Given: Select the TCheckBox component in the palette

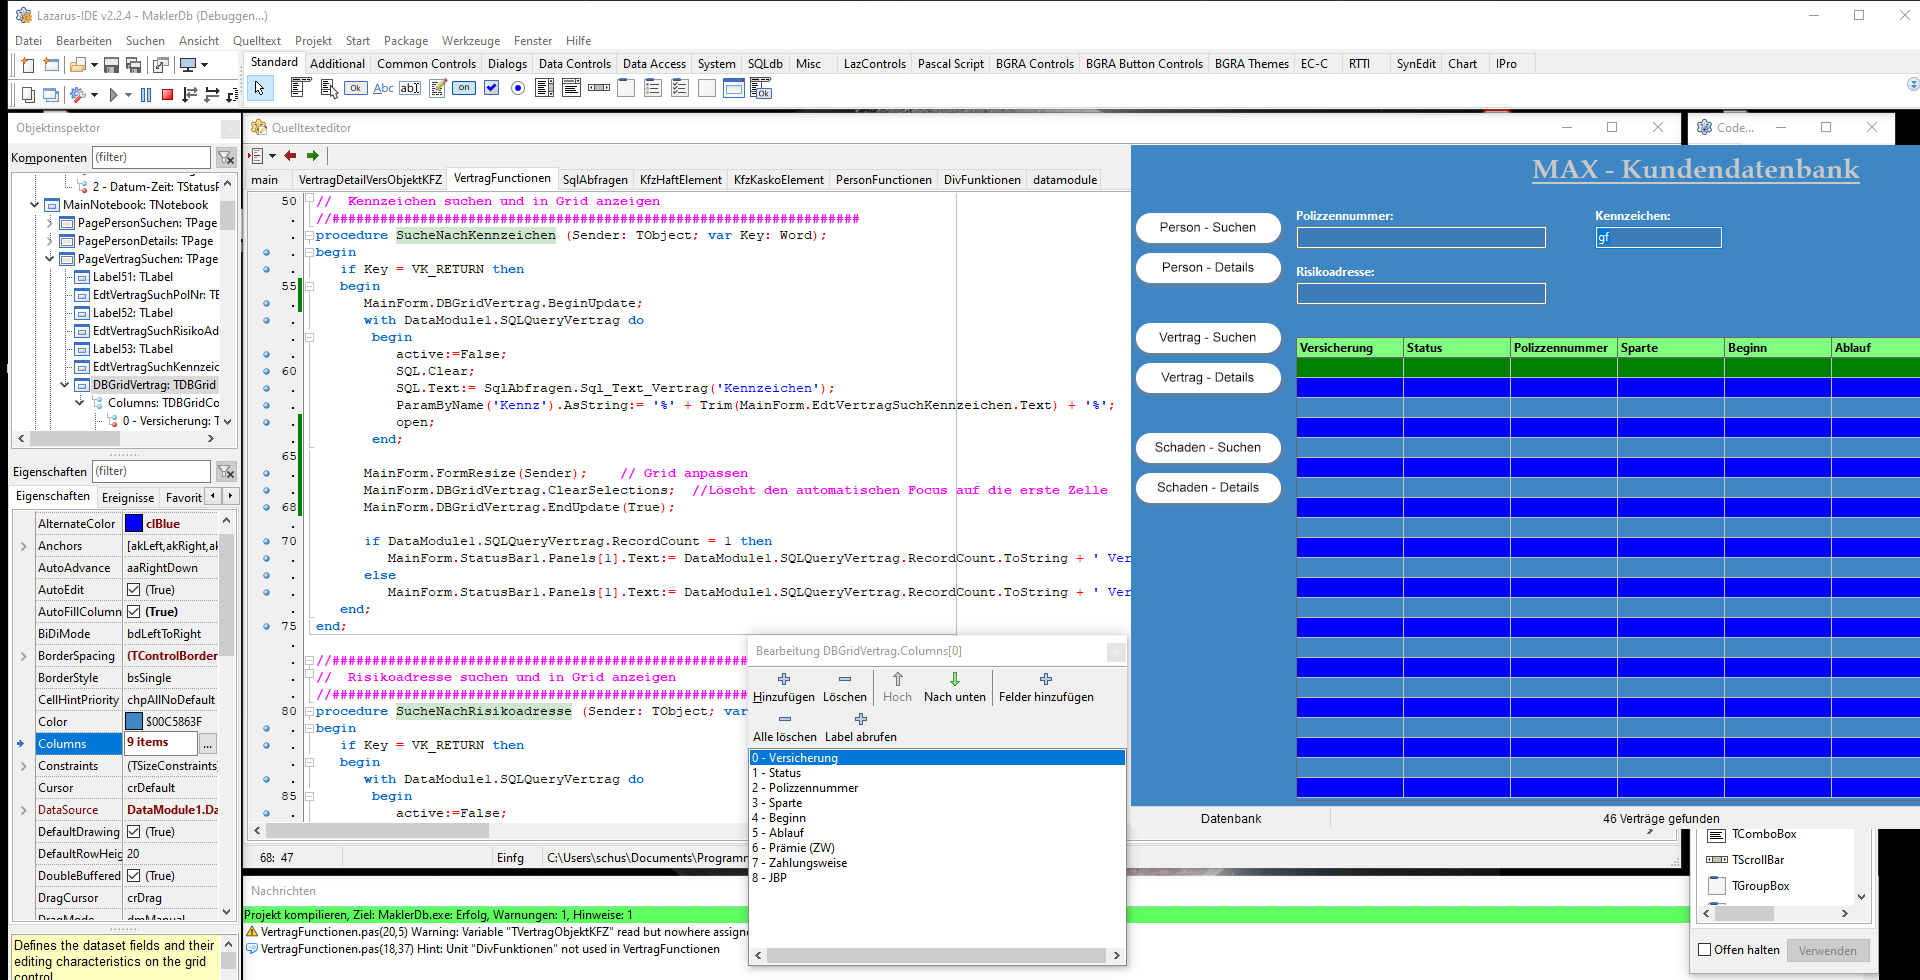Looking at the screenshot, I should pyautogui.click(x=491, y=88).
